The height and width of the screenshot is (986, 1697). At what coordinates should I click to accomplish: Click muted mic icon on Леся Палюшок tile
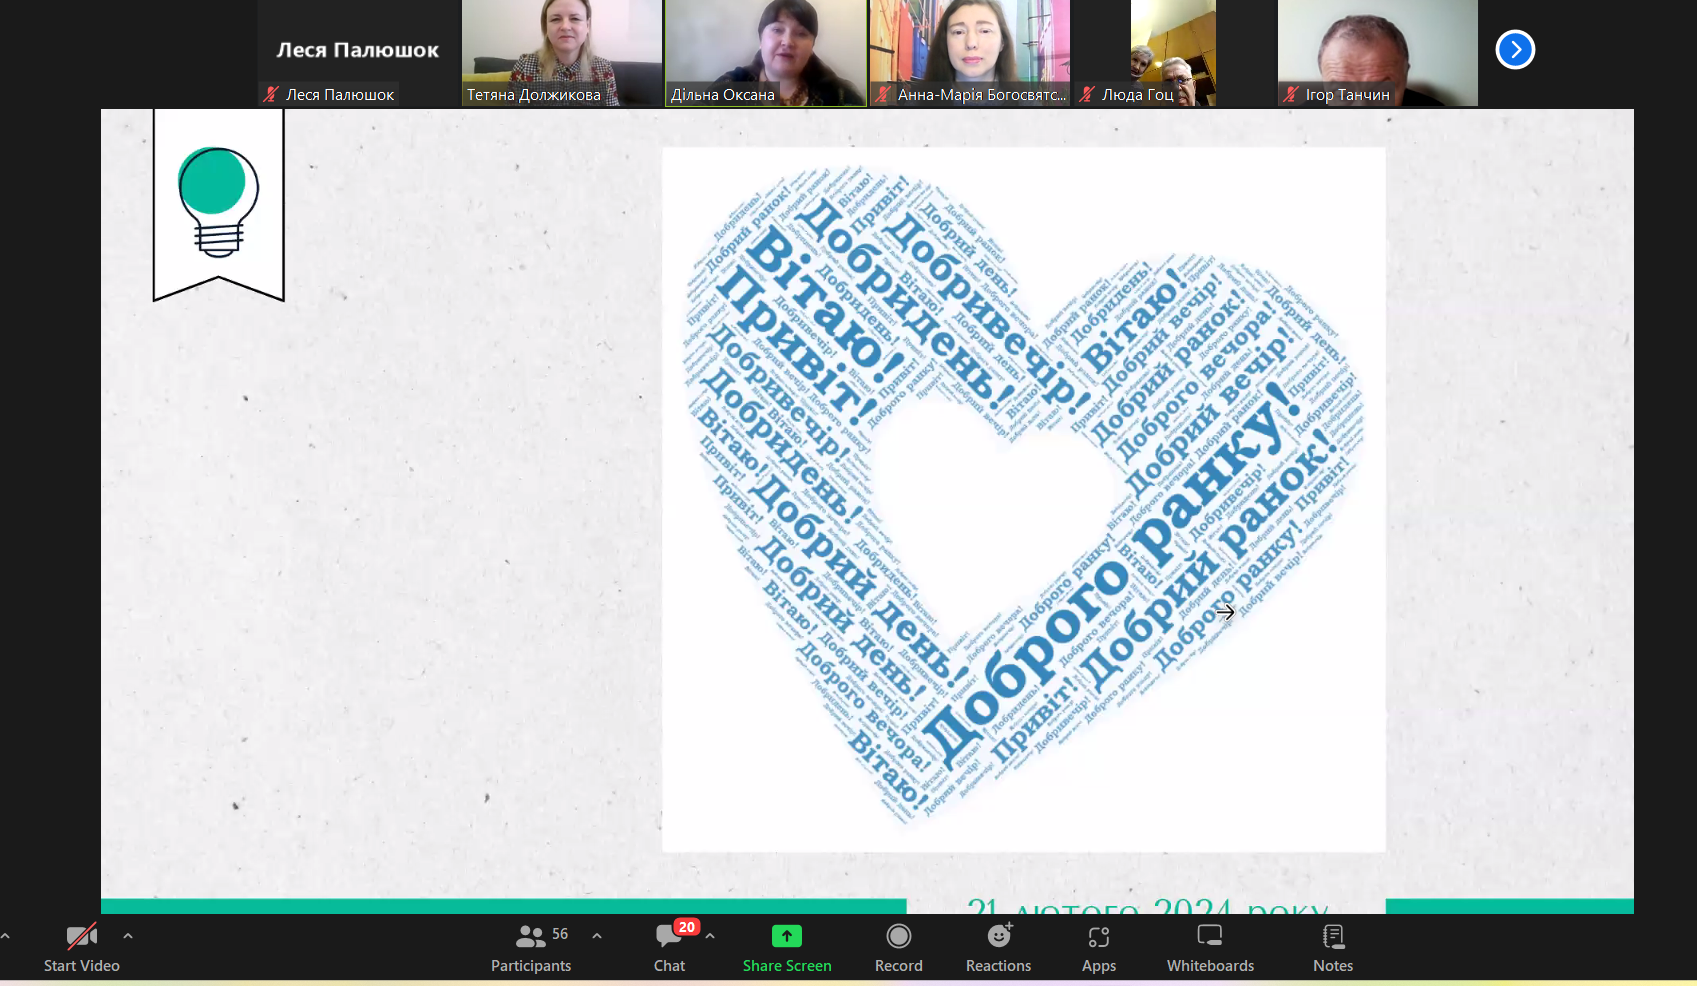270,95
